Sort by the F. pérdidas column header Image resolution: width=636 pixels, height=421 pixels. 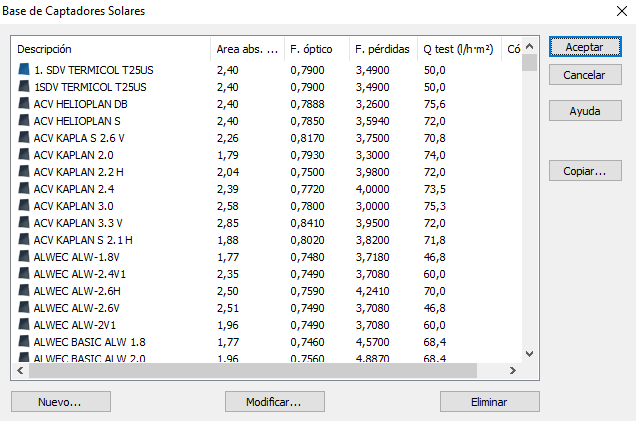click(x=383, y=49)
